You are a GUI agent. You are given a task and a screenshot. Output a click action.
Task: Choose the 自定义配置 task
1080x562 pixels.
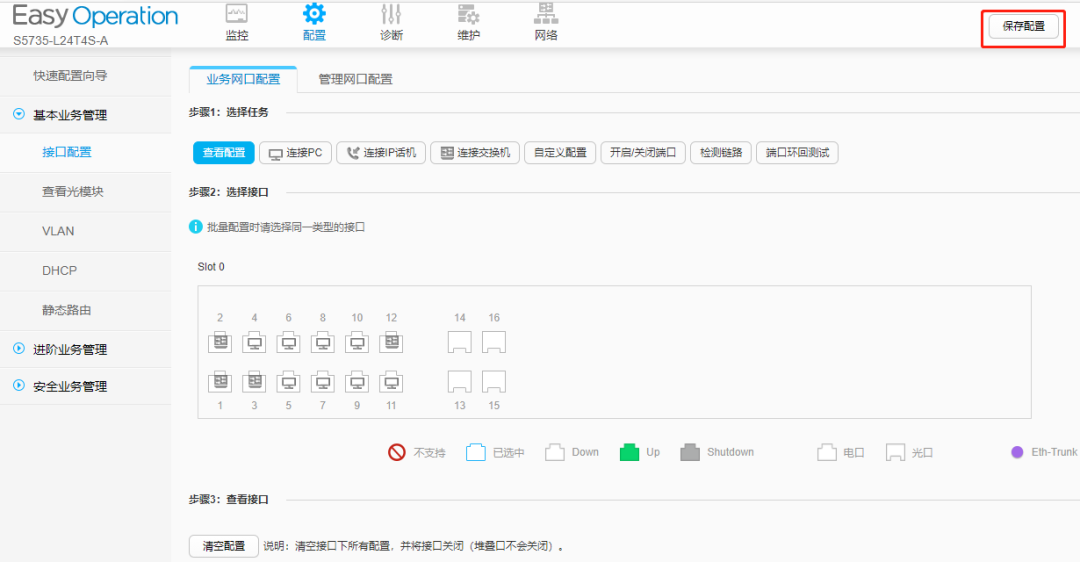coord(560,152)
